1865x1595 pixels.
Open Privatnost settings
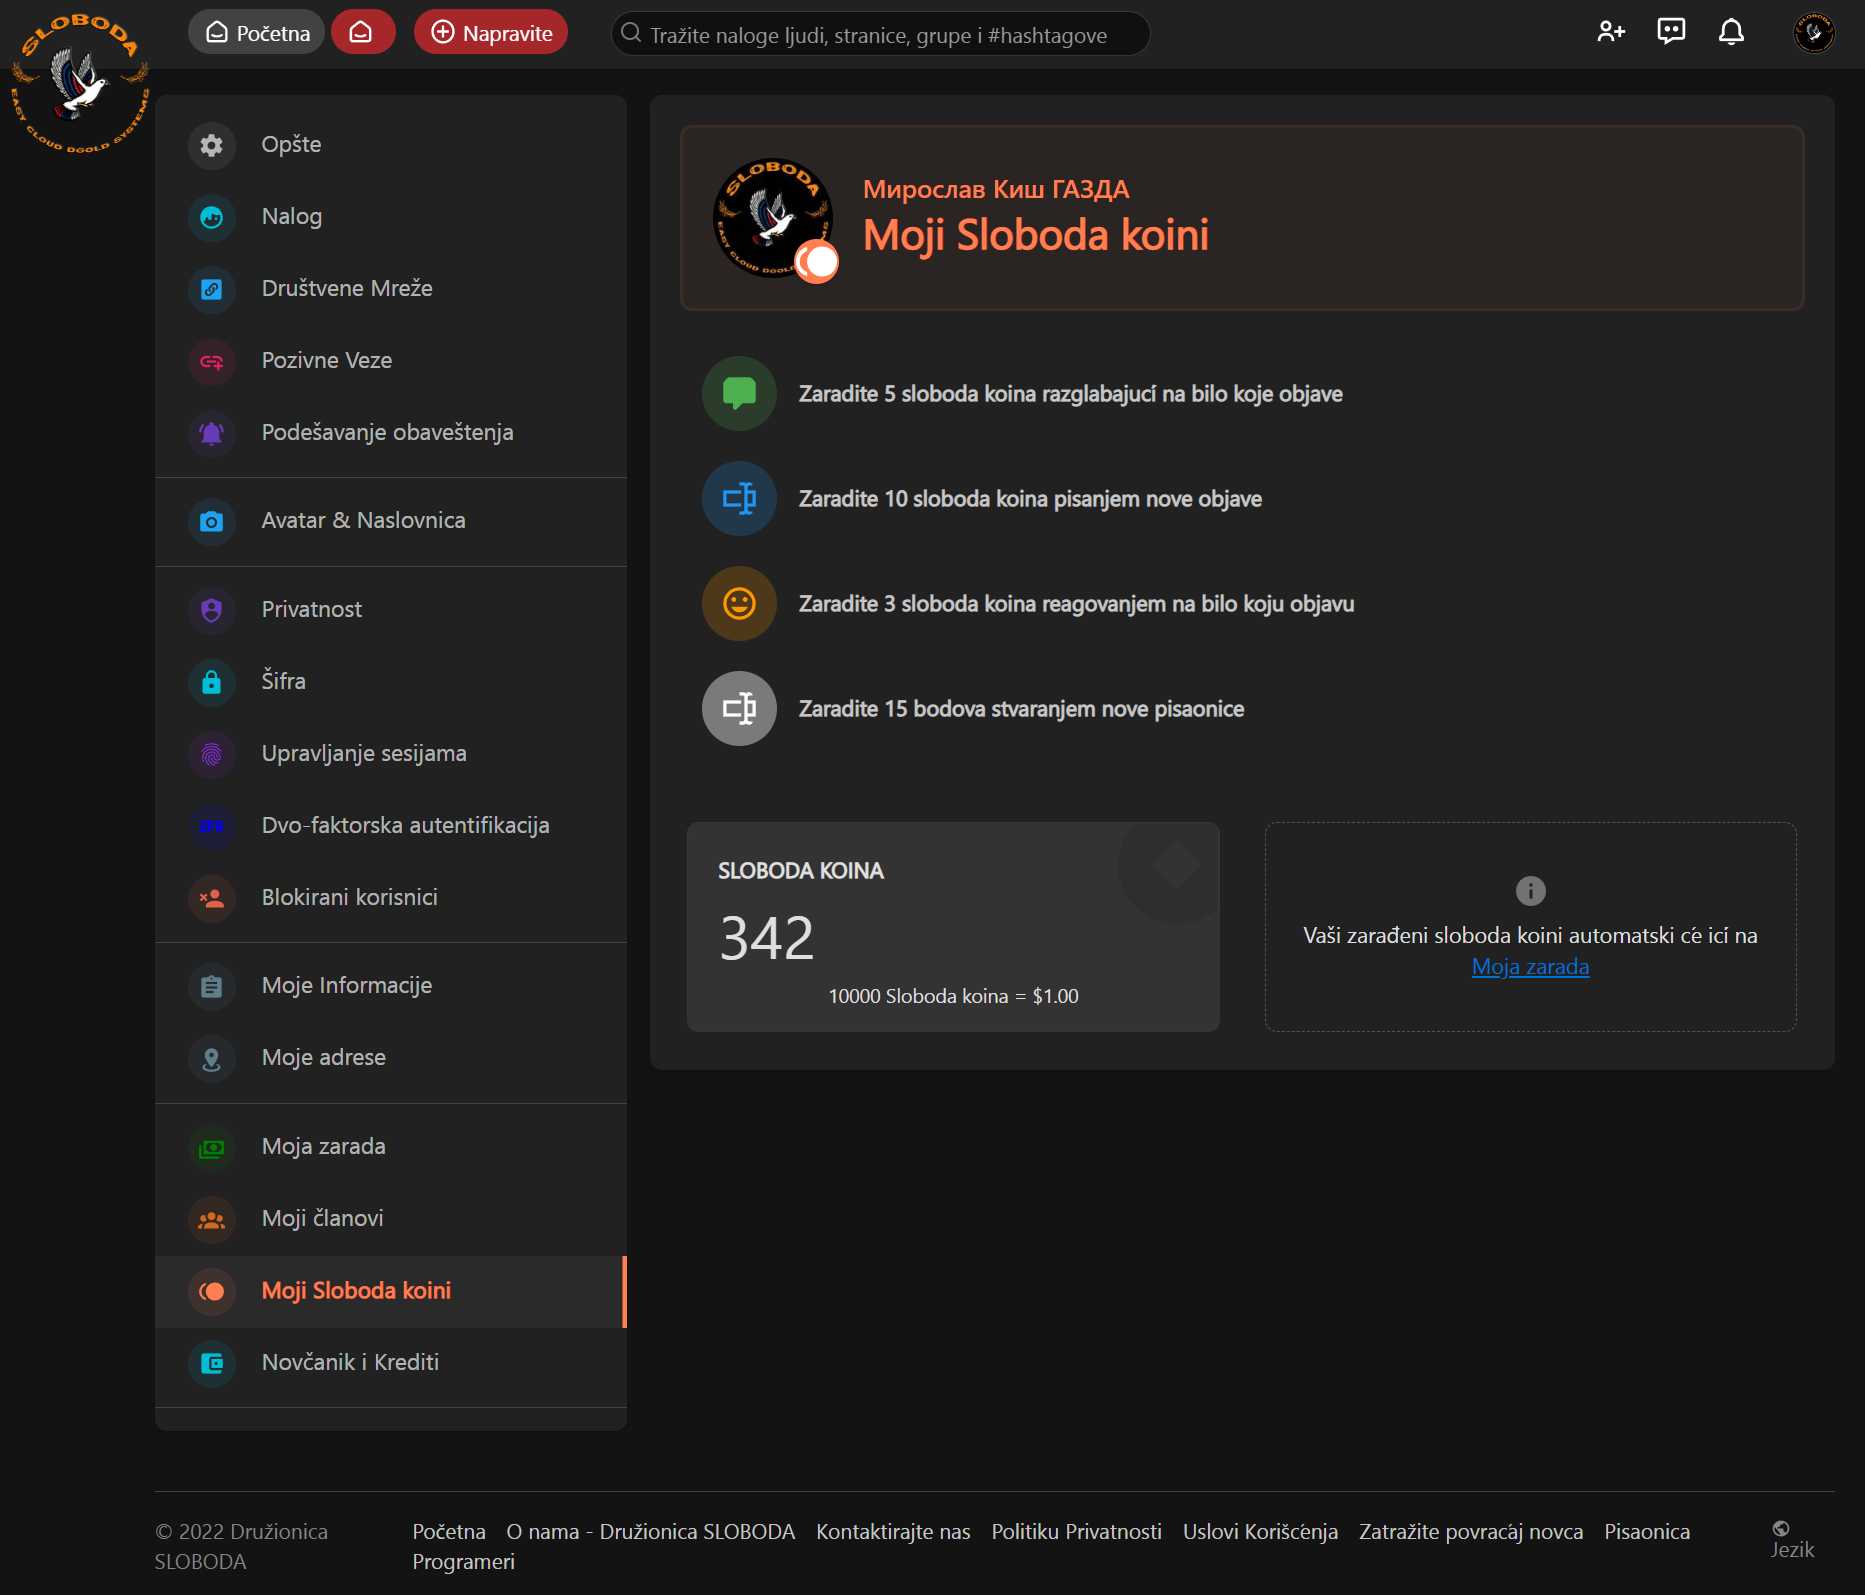pos(391,610)
